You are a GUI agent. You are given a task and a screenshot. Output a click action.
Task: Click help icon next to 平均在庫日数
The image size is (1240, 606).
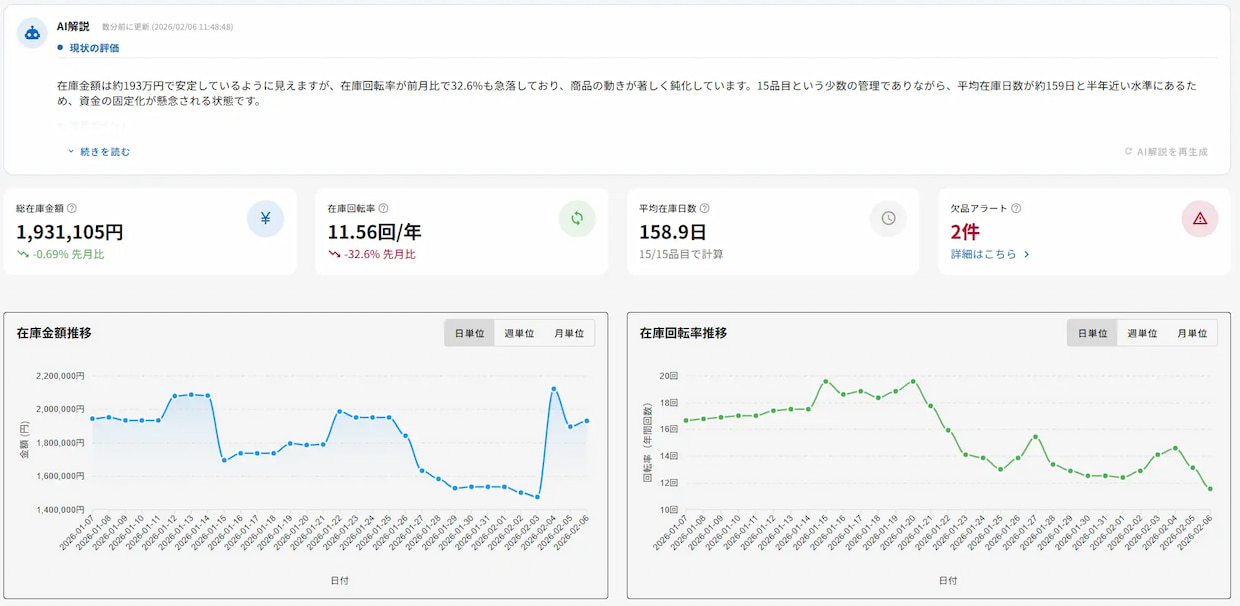coord(705,209)
